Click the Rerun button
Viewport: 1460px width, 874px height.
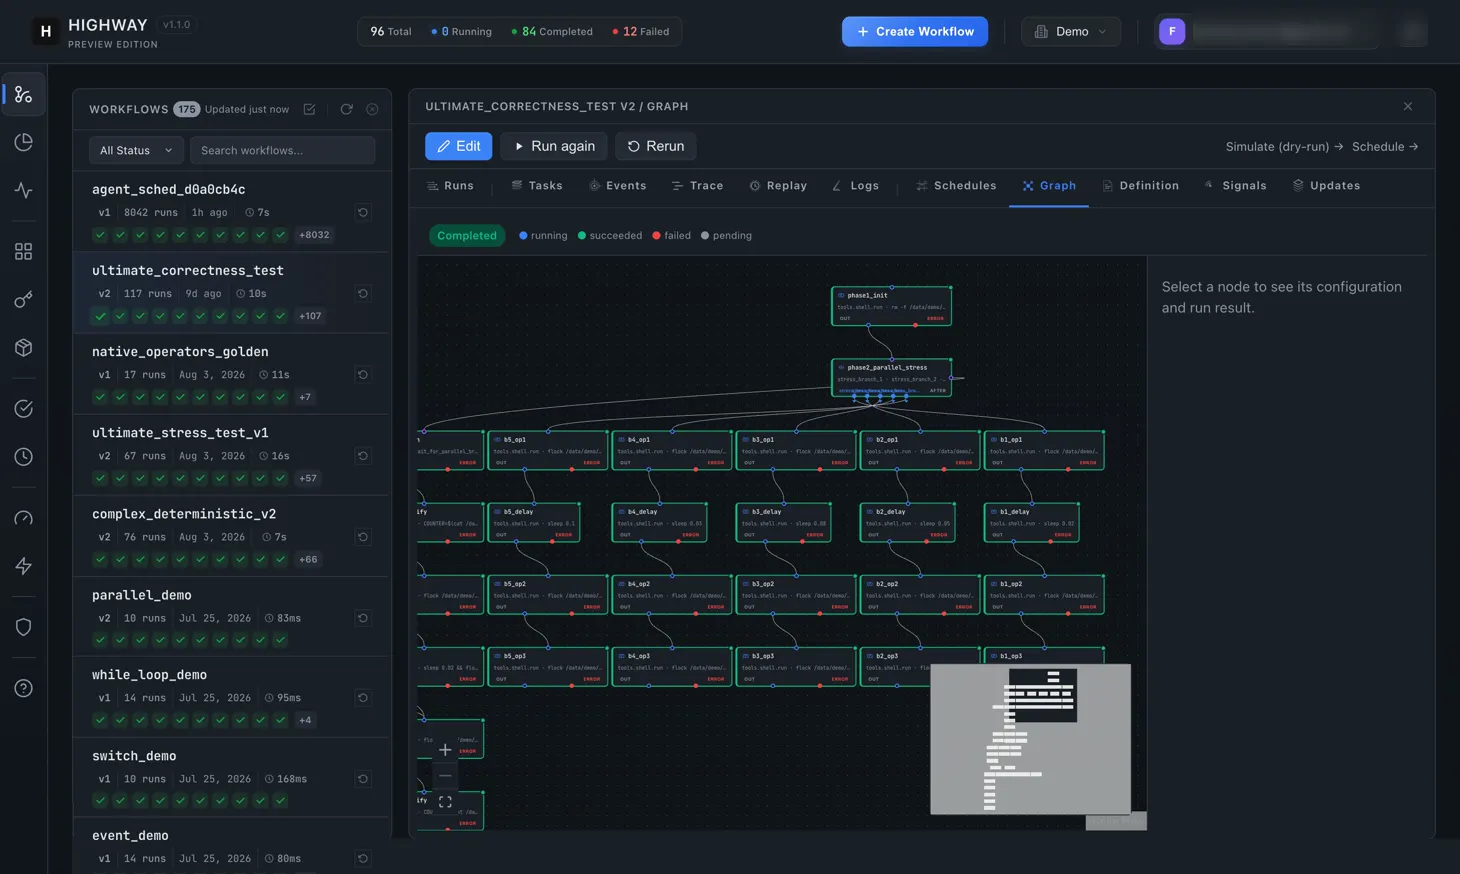pyautogui.click(x=656, y=146)
